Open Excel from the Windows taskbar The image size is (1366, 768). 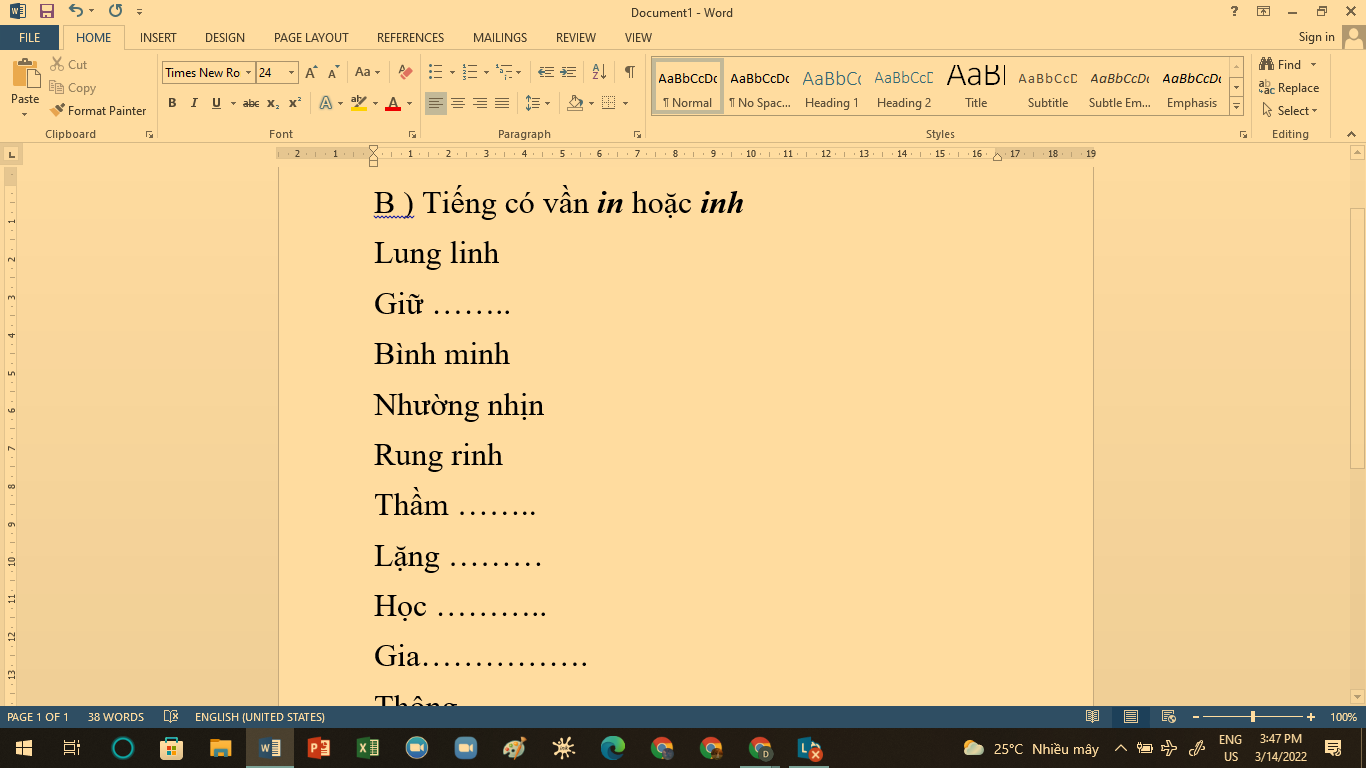(368, 748)
